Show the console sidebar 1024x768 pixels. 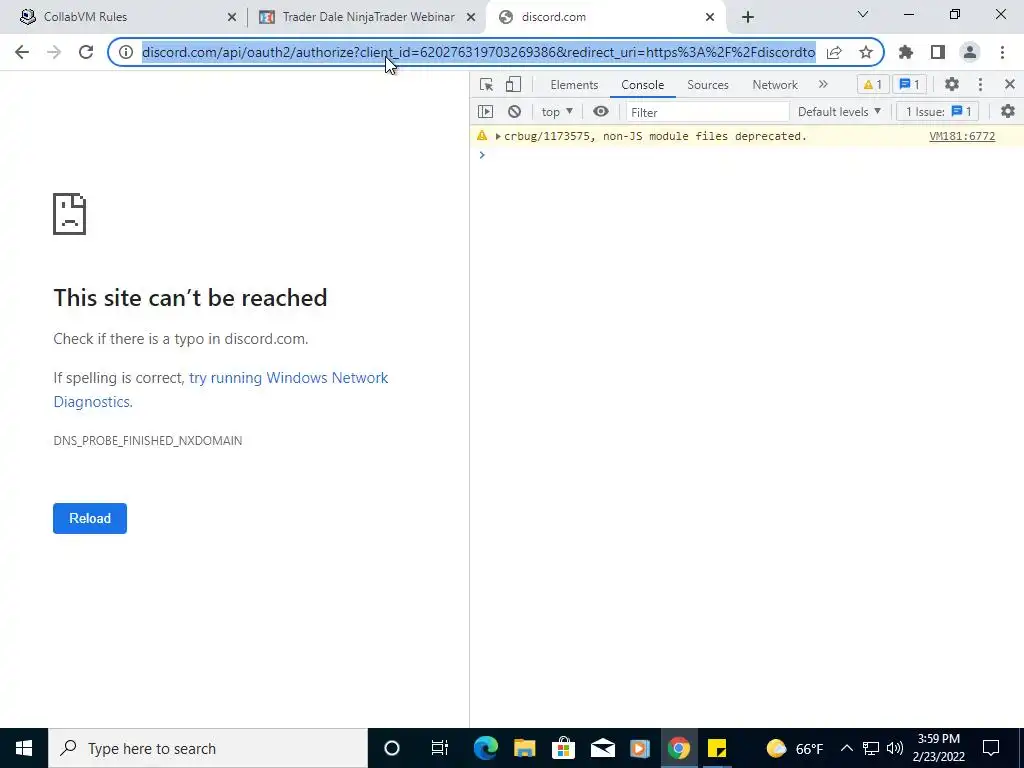[x=485, y=112]
